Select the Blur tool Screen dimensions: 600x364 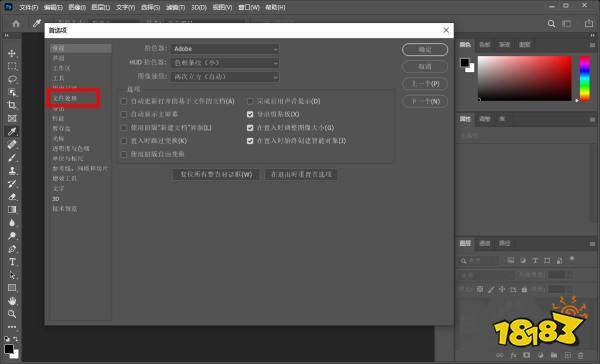[12, 223]
